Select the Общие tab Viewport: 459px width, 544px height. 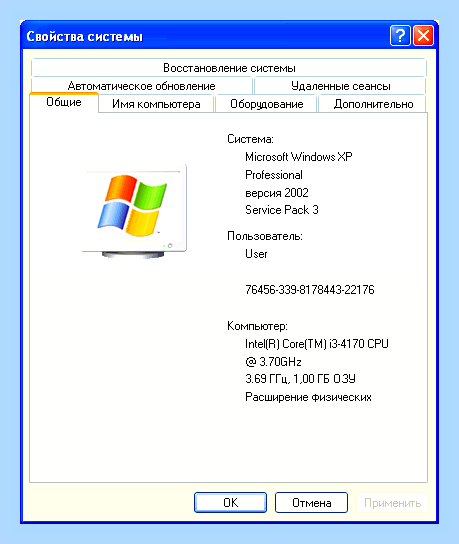point(64,102)
